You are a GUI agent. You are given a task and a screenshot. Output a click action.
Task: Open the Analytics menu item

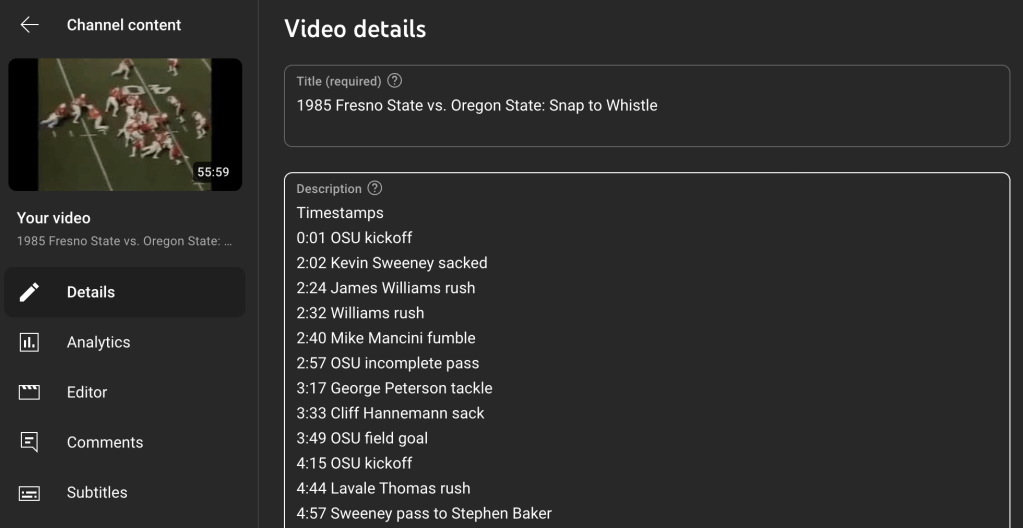(x=98, y=342)
